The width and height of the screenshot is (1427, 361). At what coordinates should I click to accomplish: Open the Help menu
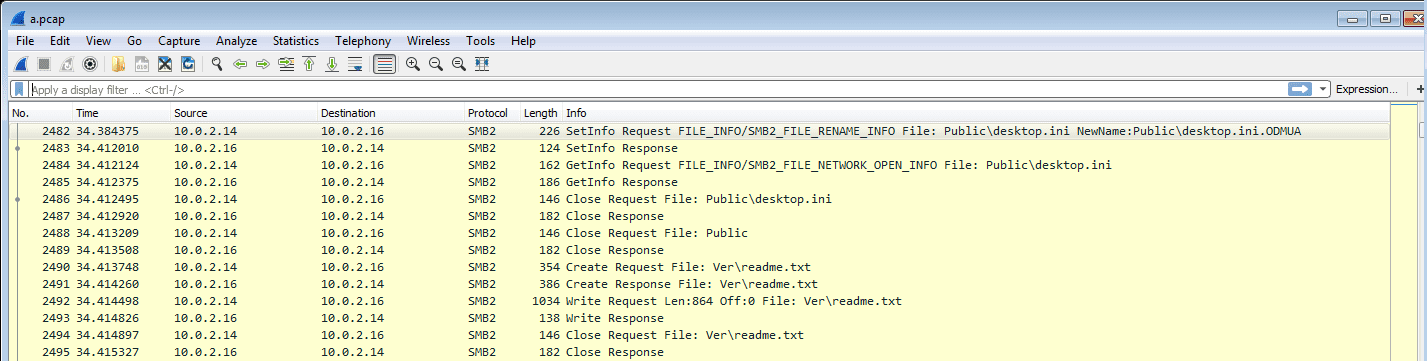[x=523, y=41]
